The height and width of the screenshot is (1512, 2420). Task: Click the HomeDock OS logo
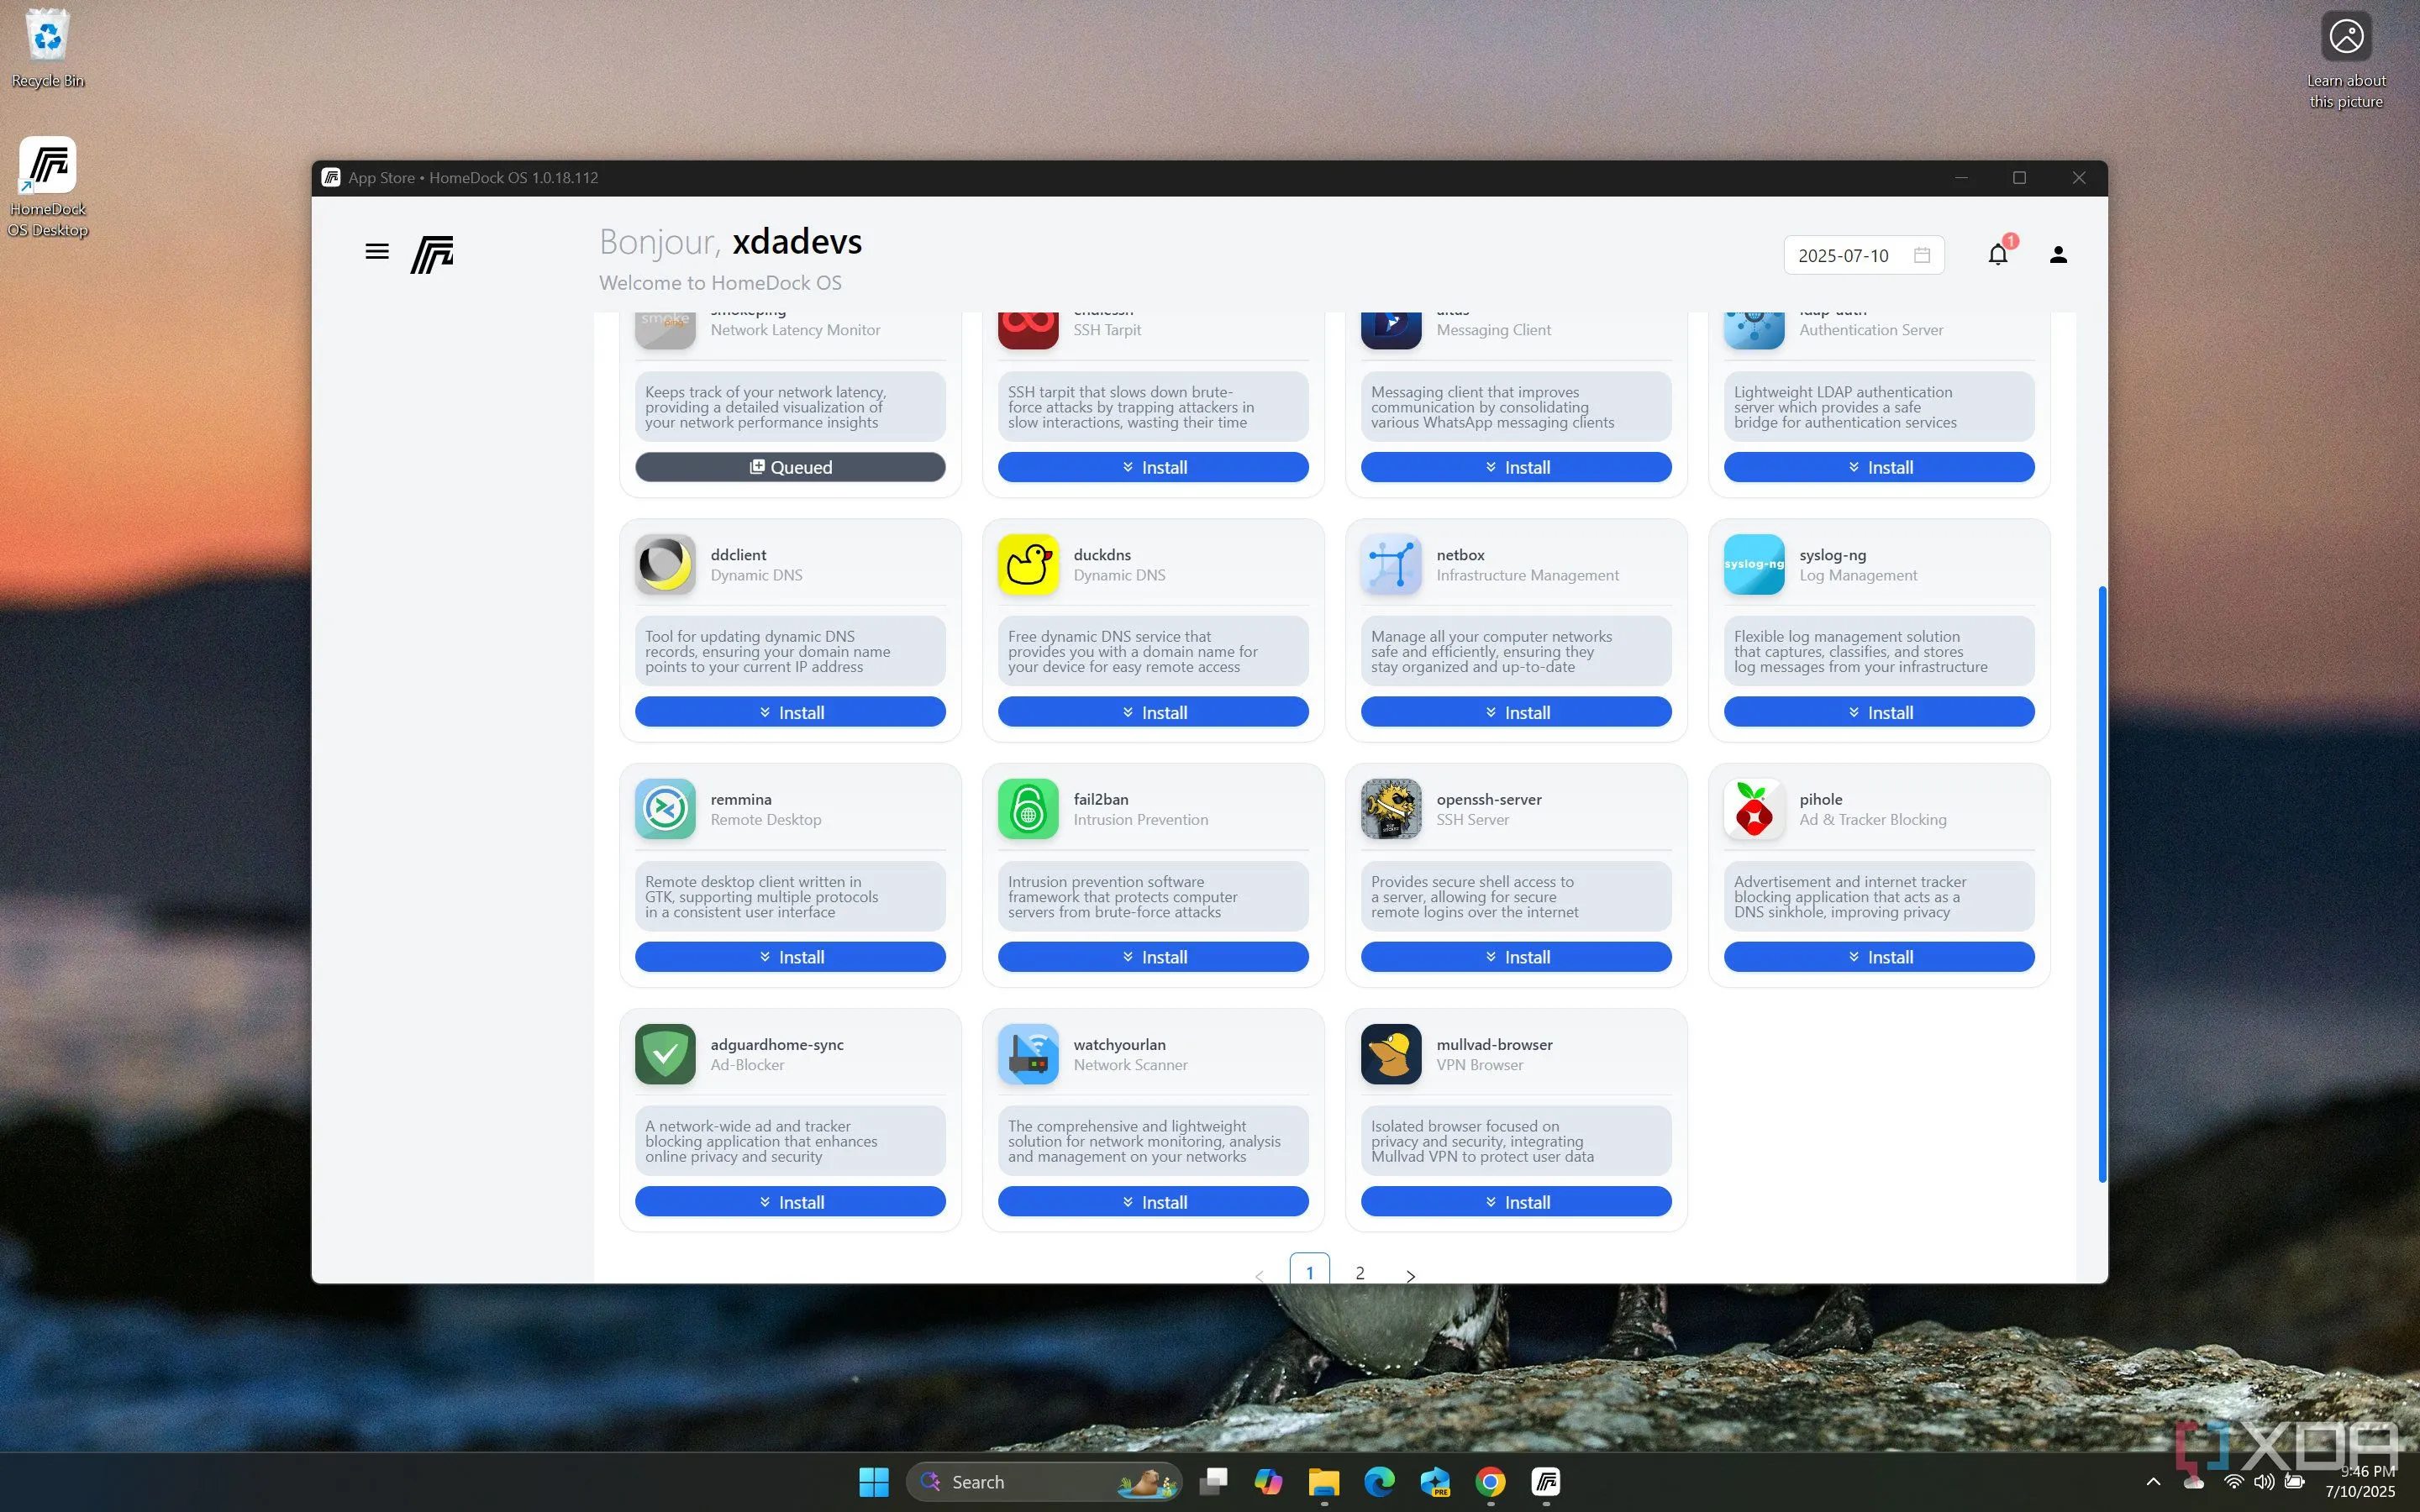tap(432, 254)
